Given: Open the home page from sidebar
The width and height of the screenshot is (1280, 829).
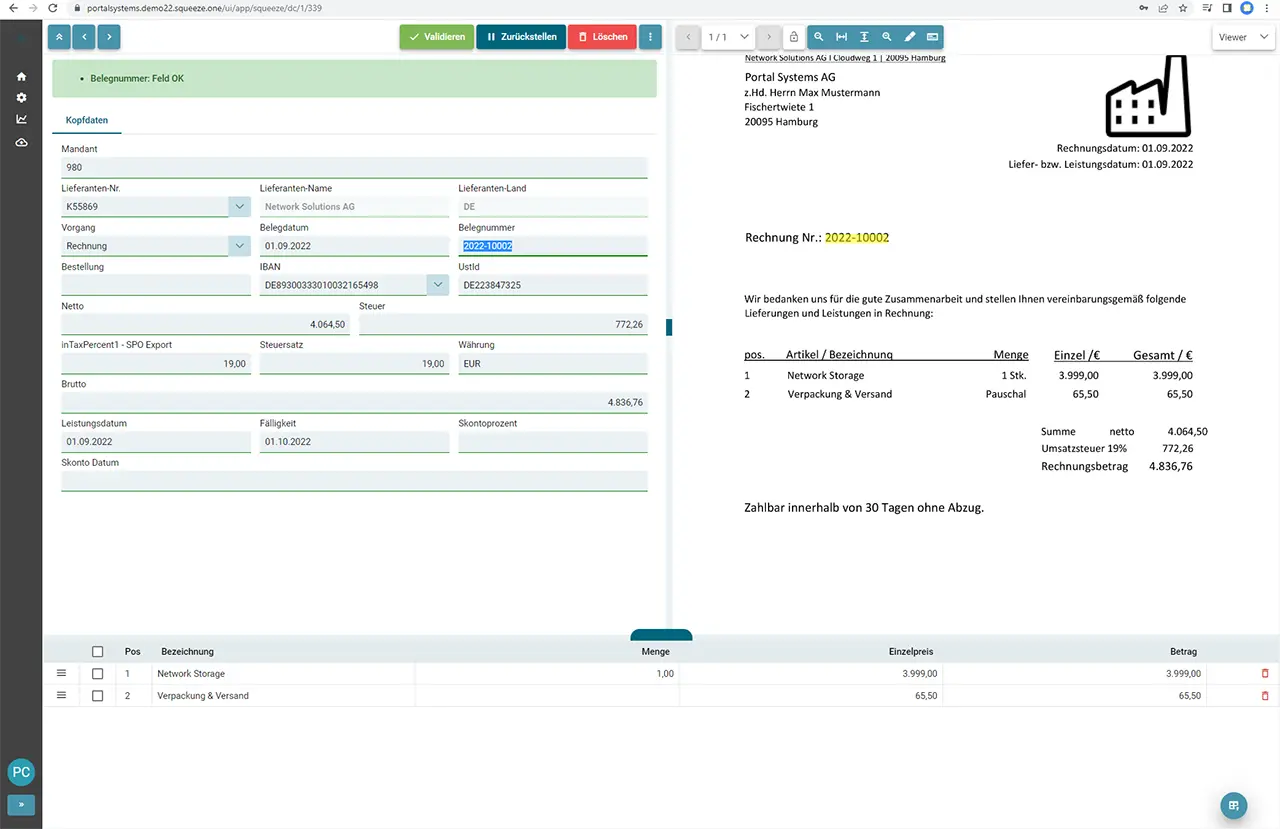Looking at the screenshot, I should [x=21, y=77].
